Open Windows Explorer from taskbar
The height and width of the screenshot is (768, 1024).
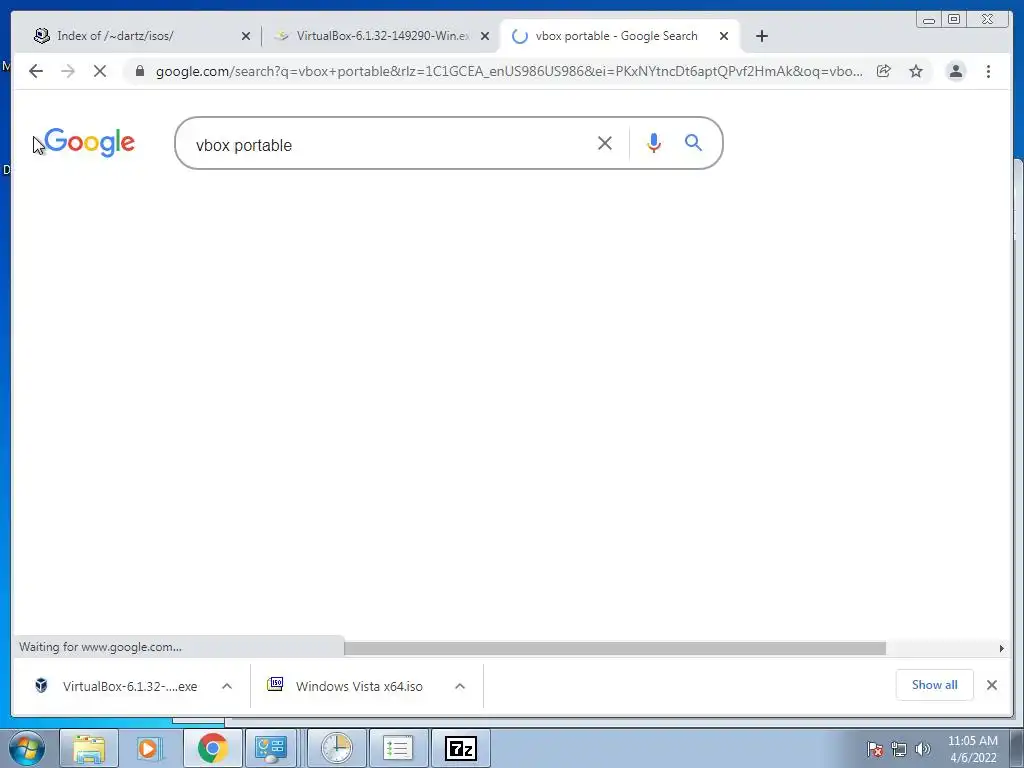pyautogui.click(x=89, y=748)
